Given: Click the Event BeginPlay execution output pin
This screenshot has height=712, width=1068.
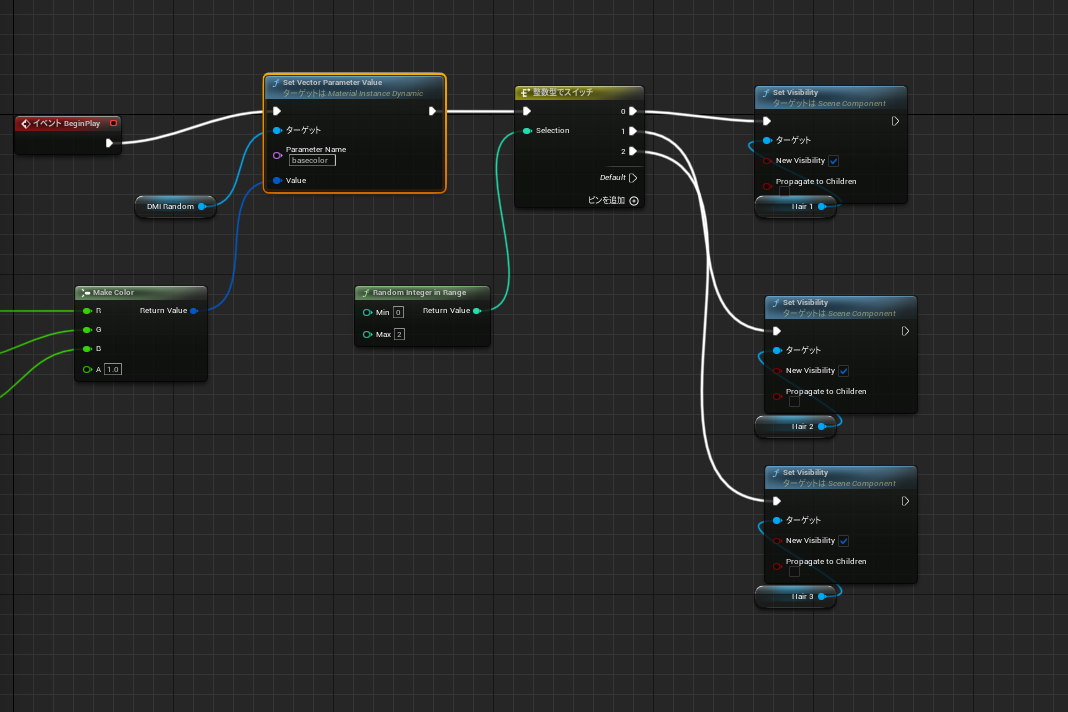Looking at the screenshot, I should pyautogui.click(x=110, y=143).
